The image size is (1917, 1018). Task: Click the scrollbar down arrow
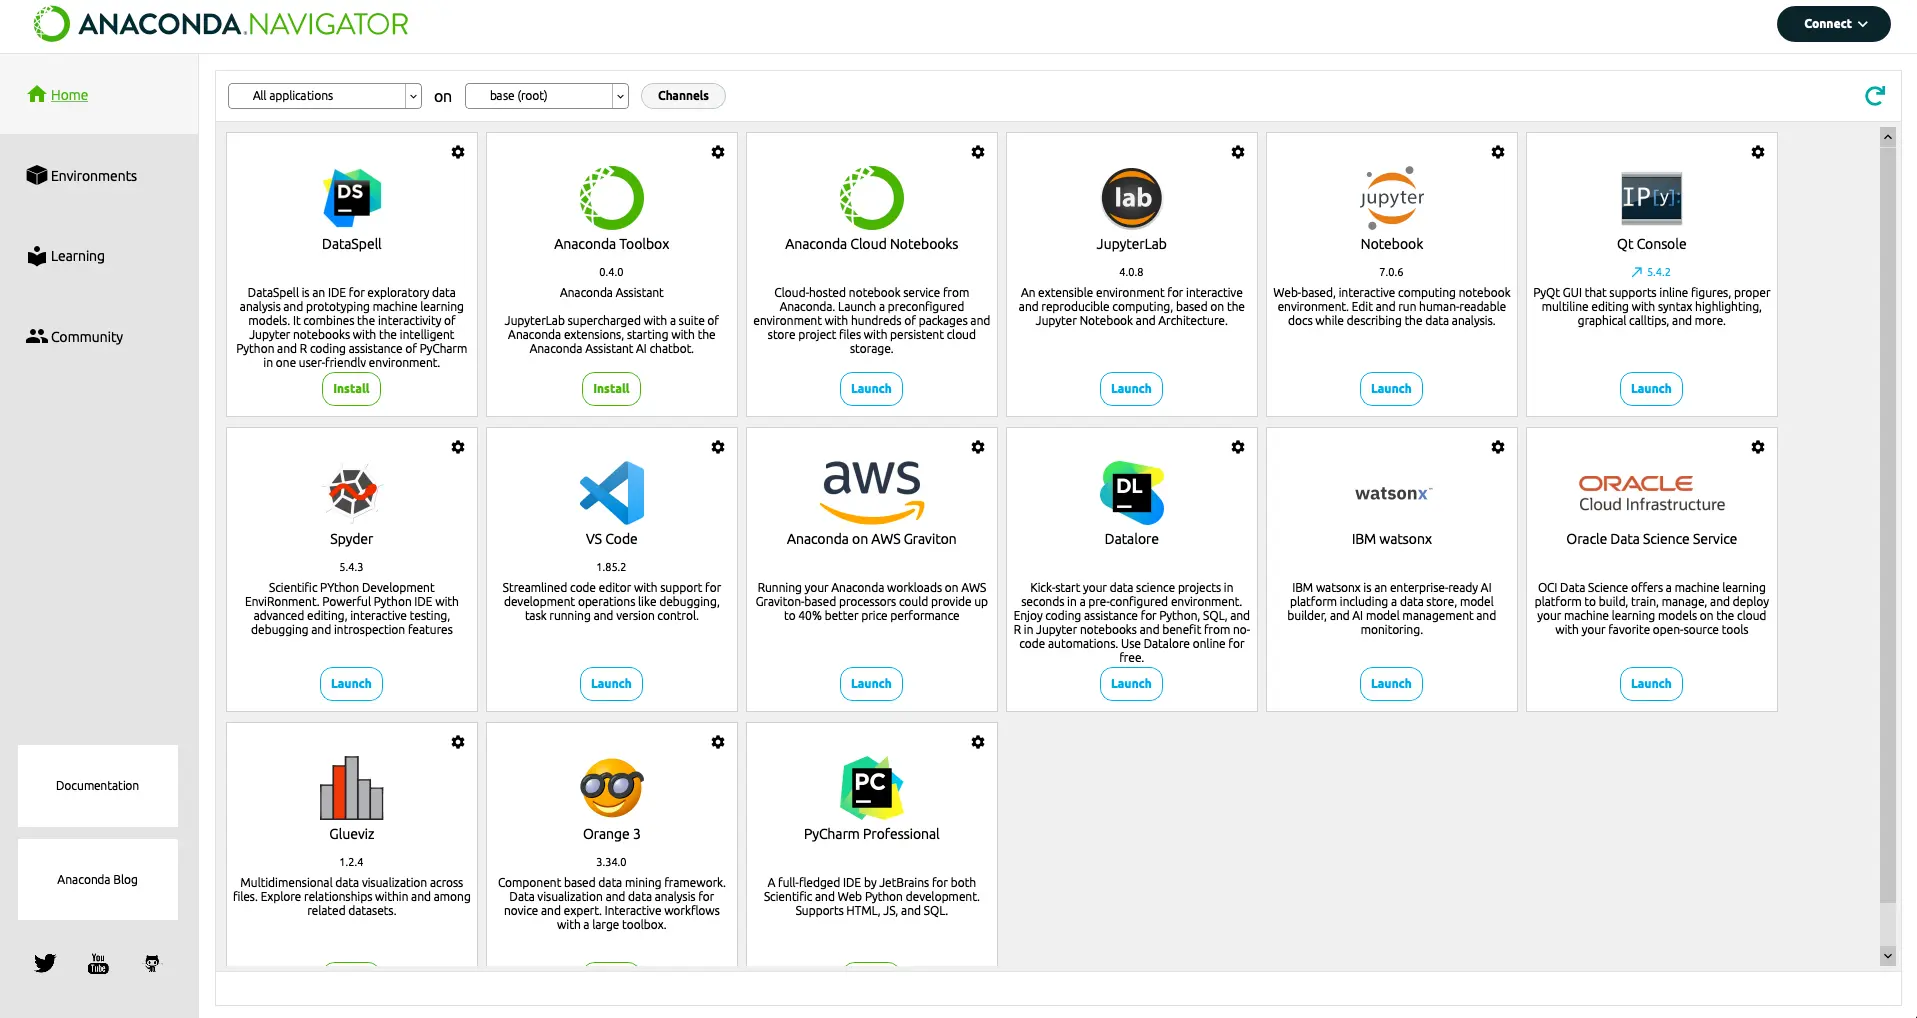[x=1888, y=956]
